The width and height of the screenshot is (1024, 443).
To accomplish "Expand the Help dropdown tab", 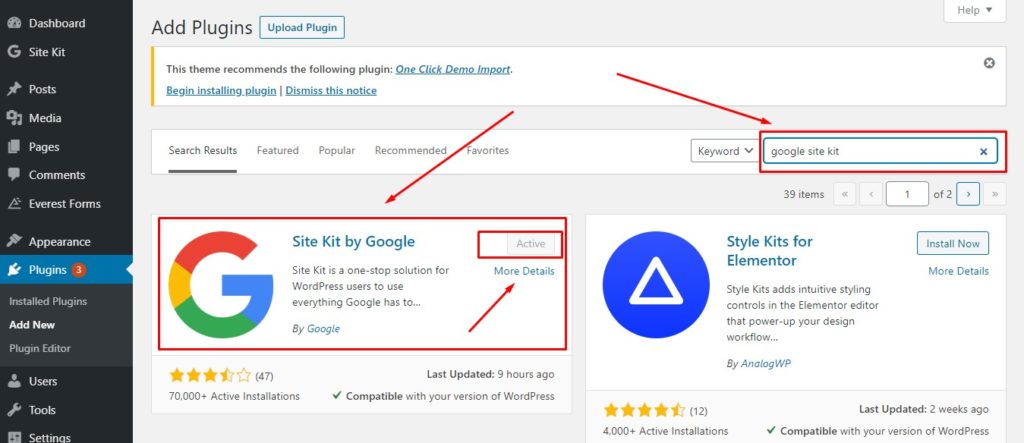I will [x=974, y=10].
